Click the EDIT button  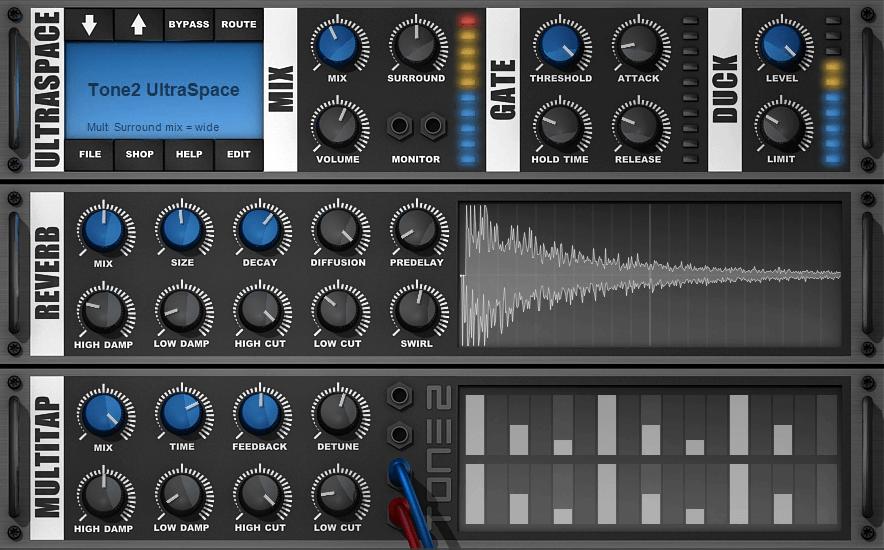[239, 155]
